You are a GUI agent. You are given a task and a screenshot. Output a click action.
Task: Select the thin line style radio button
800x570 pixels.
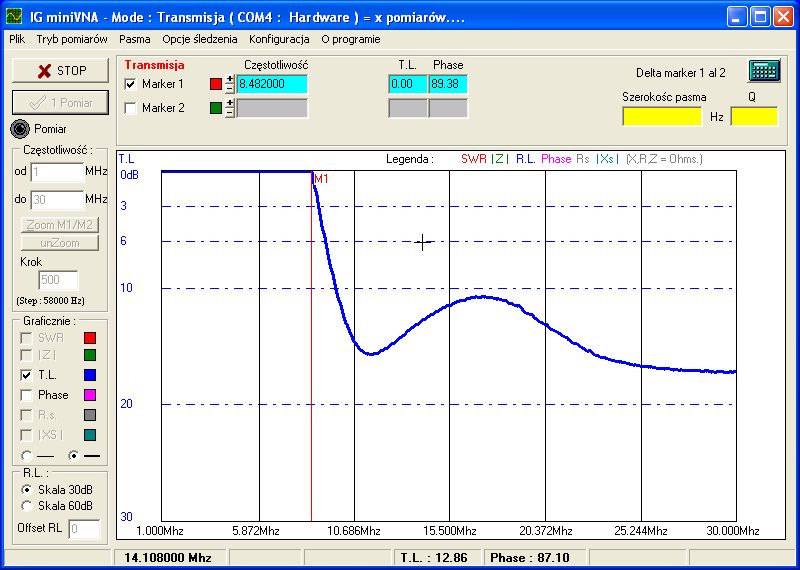[26, 455]
